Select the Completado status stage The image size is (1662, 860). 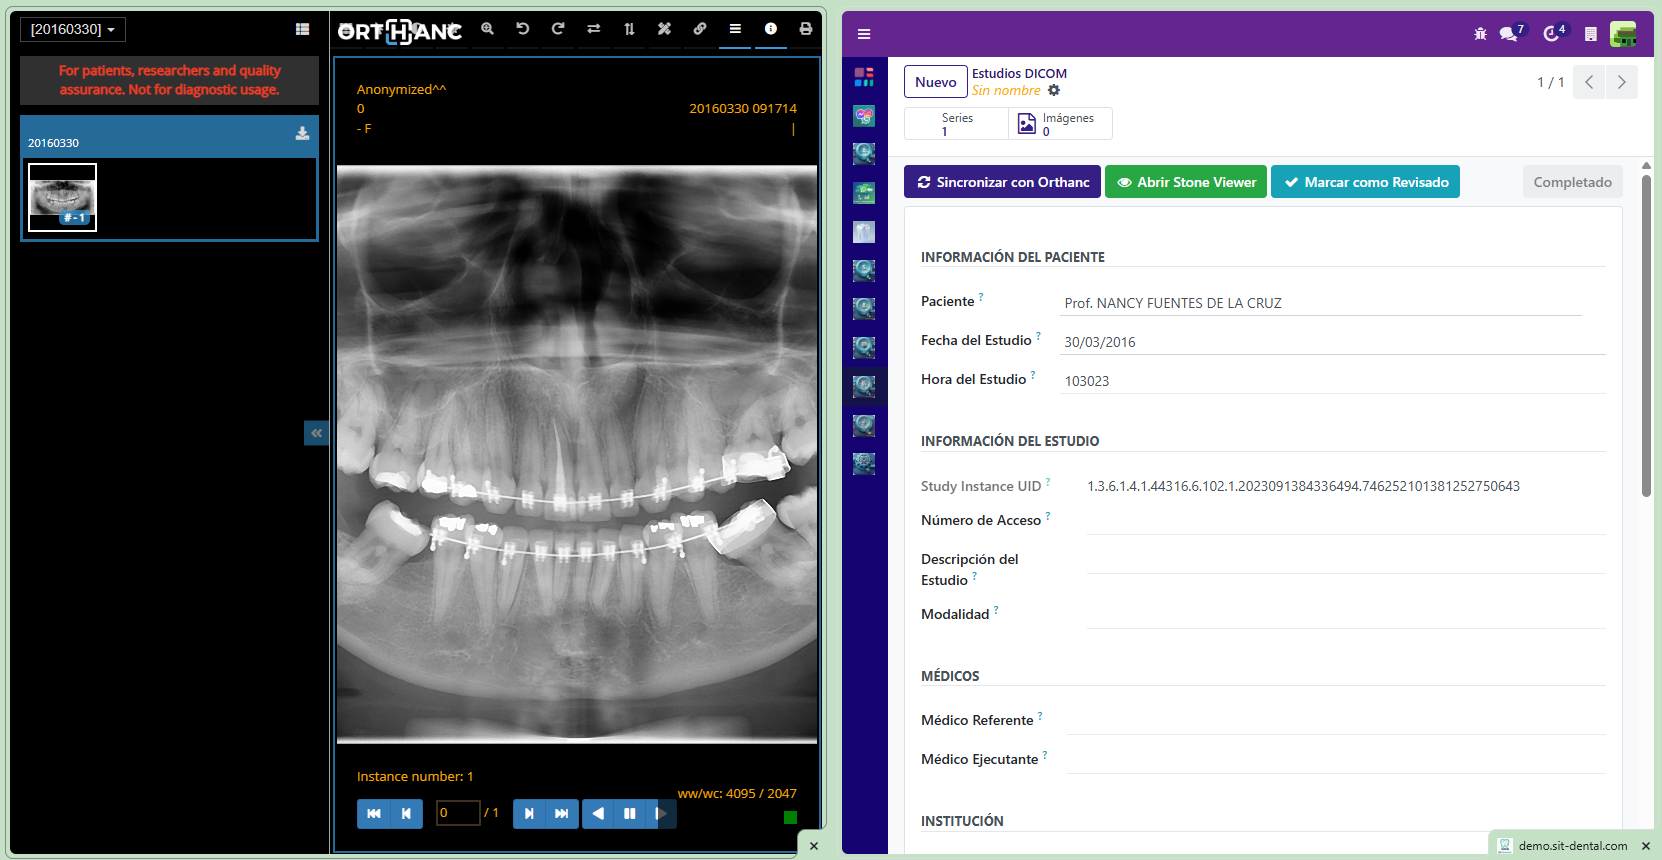pyautogui.click(x=1572, y=182)
